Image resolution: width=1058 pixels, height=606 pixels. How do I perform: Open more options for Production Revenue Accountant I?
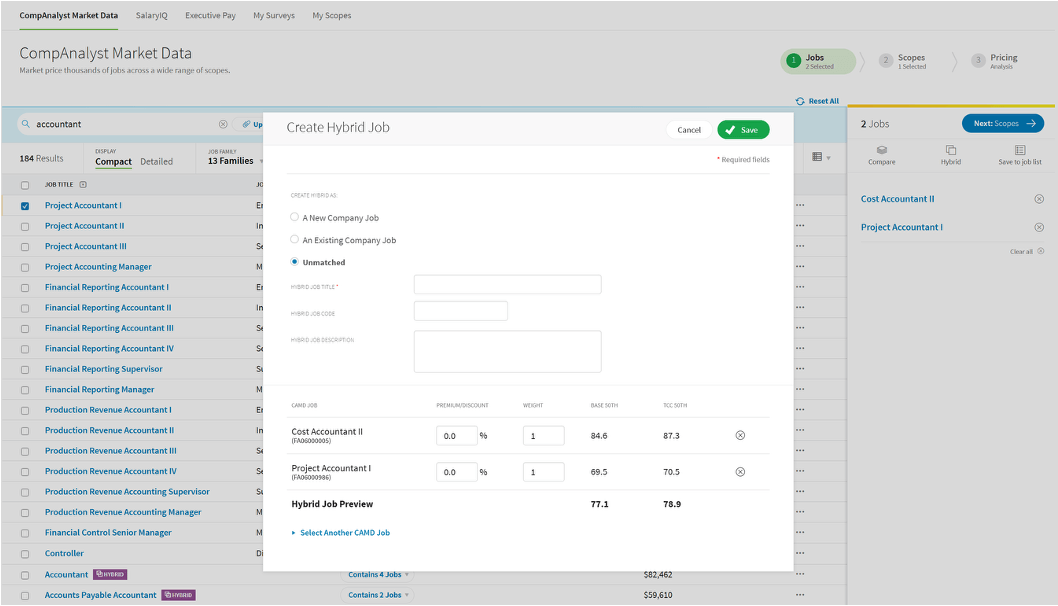800,410
